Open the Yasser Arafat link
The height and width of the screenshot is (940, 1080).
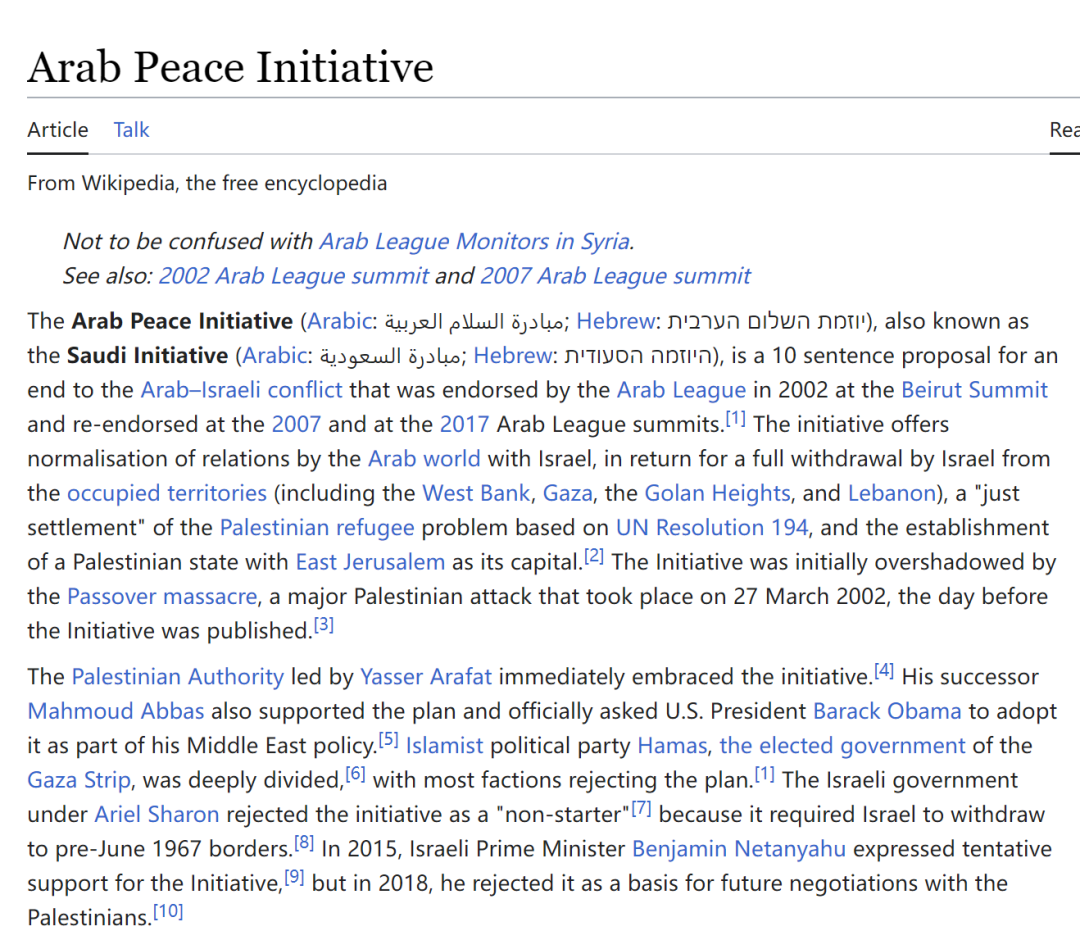pos(426,677)
